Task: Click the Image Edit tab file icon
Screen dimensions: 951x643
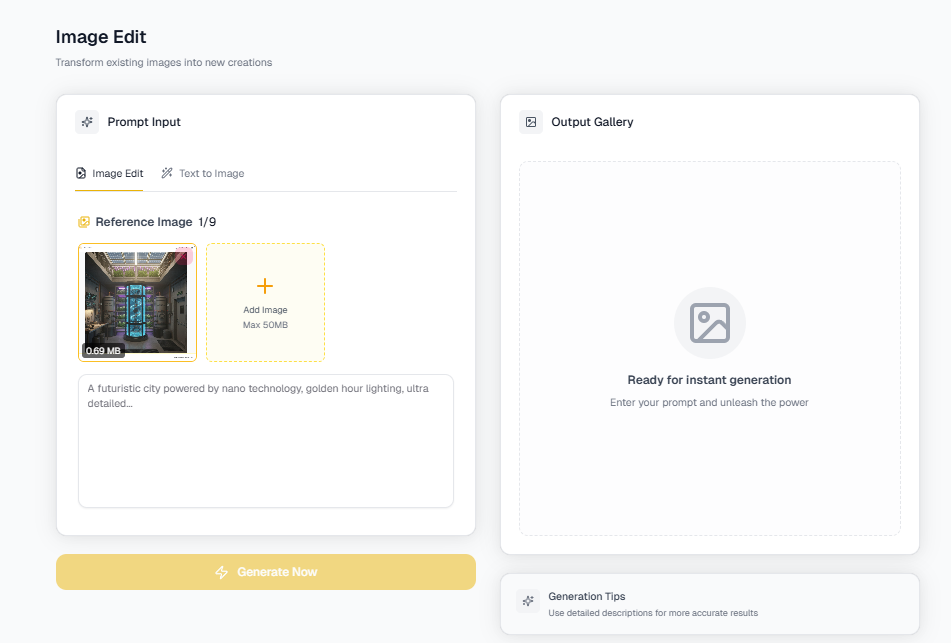Action: click(x=81, y=173)
